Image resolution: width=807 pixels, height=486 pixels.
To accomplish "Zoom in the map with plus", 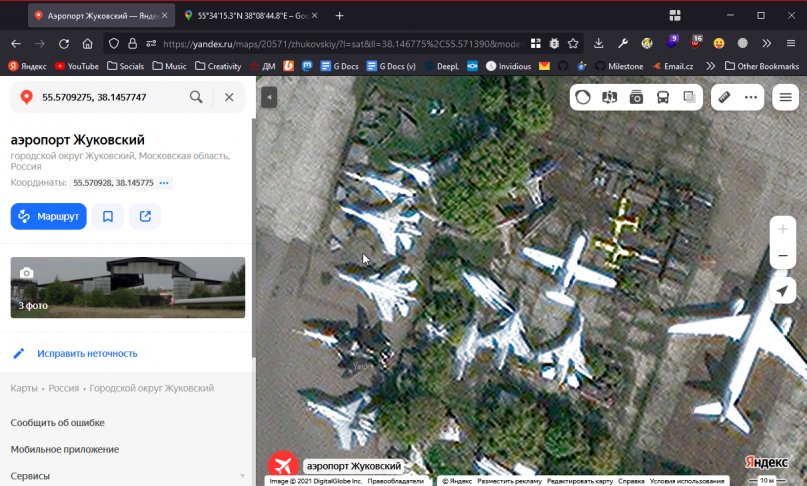I will click(783, 229).
